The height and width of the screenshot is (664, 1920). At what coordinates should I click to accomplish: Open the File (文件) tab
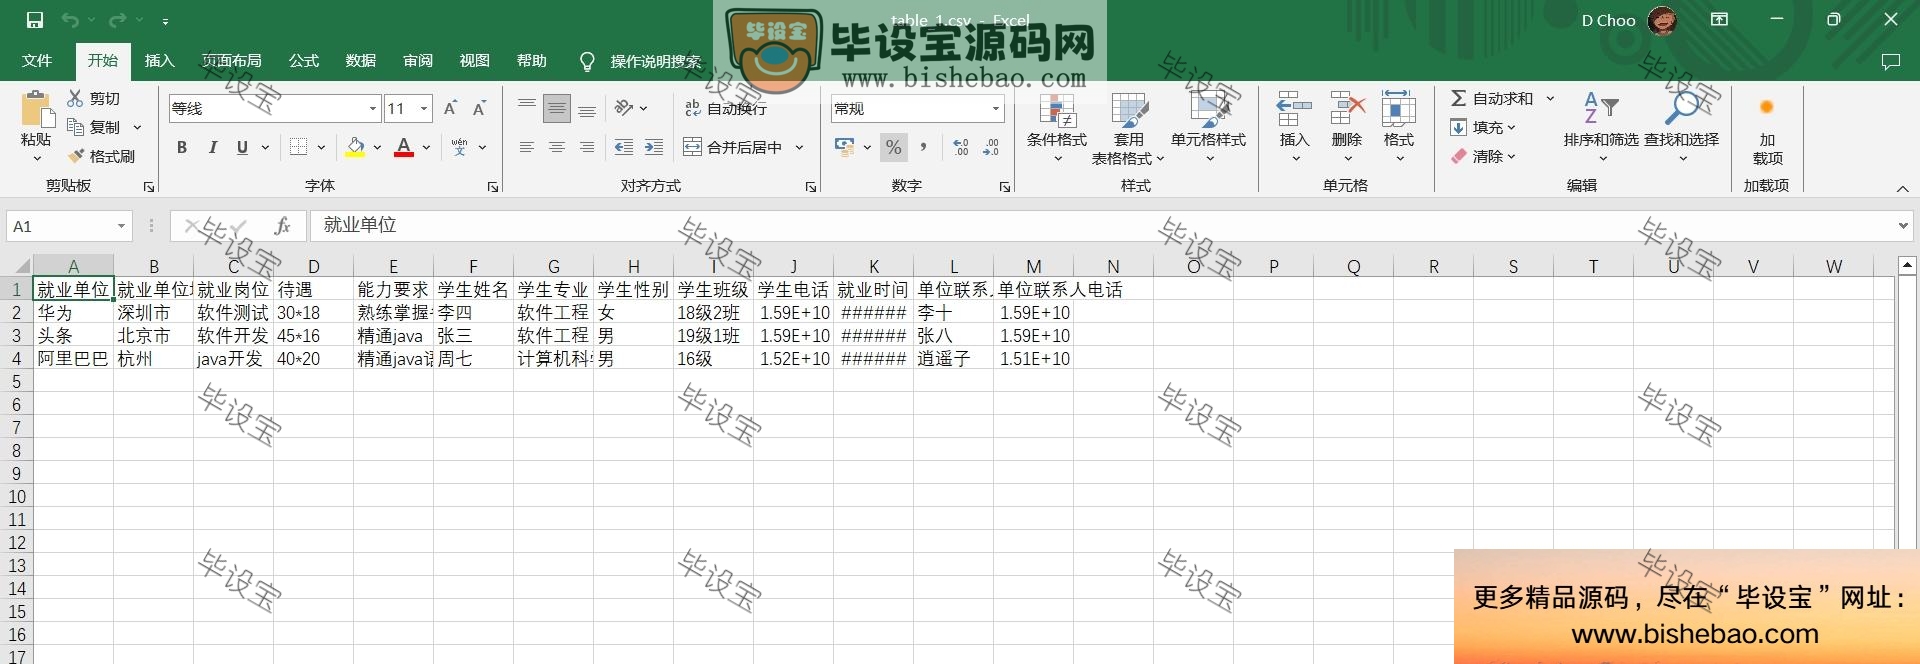pyautogui.click(x=37, y=61)
